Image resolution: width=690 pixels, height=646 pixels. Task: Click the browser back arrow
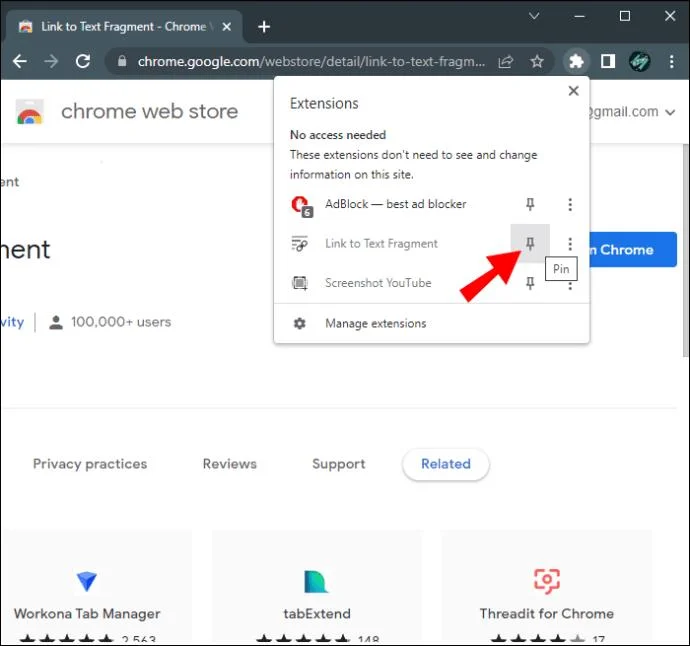[20, 61]
